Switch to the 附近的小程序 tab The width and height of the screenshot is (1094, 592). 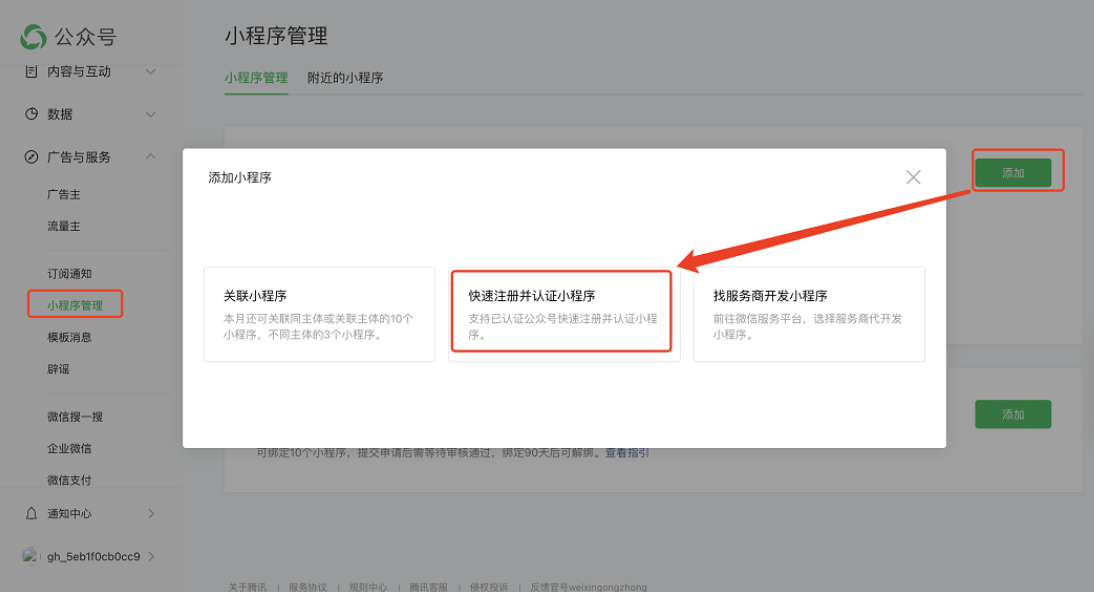[x=345, y=78]
